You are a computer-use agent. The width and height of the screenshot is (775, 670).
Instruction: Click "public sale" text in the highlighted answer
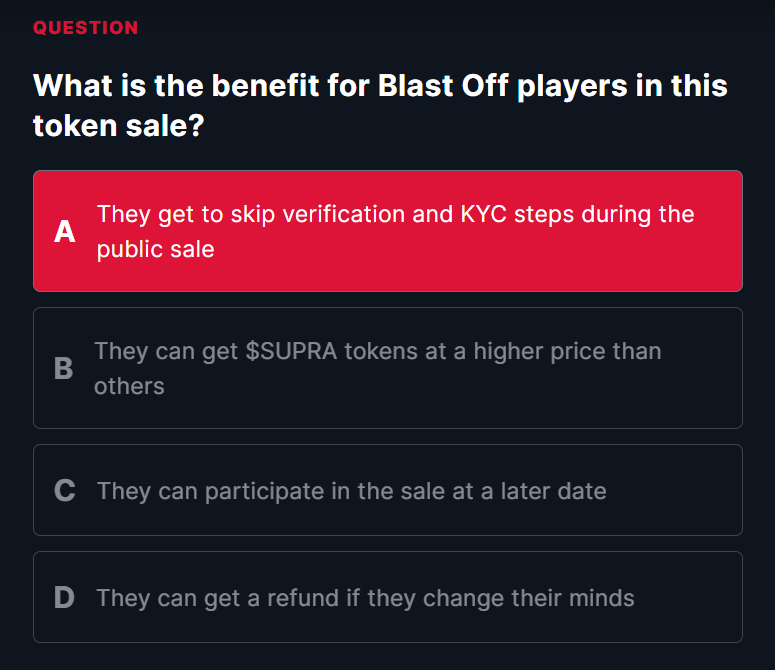point(156,249)
